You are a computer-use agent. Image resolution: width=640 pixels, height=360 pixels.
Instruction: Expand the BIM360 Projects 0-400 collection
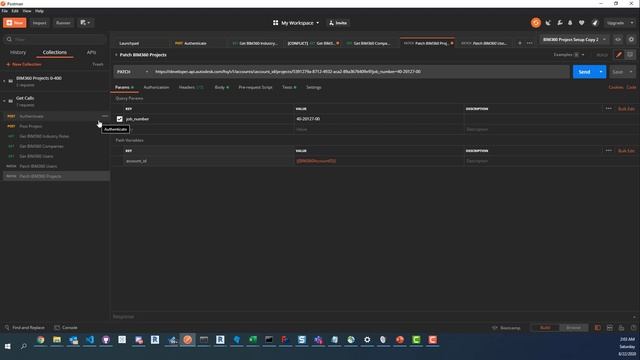coord(4,81)
